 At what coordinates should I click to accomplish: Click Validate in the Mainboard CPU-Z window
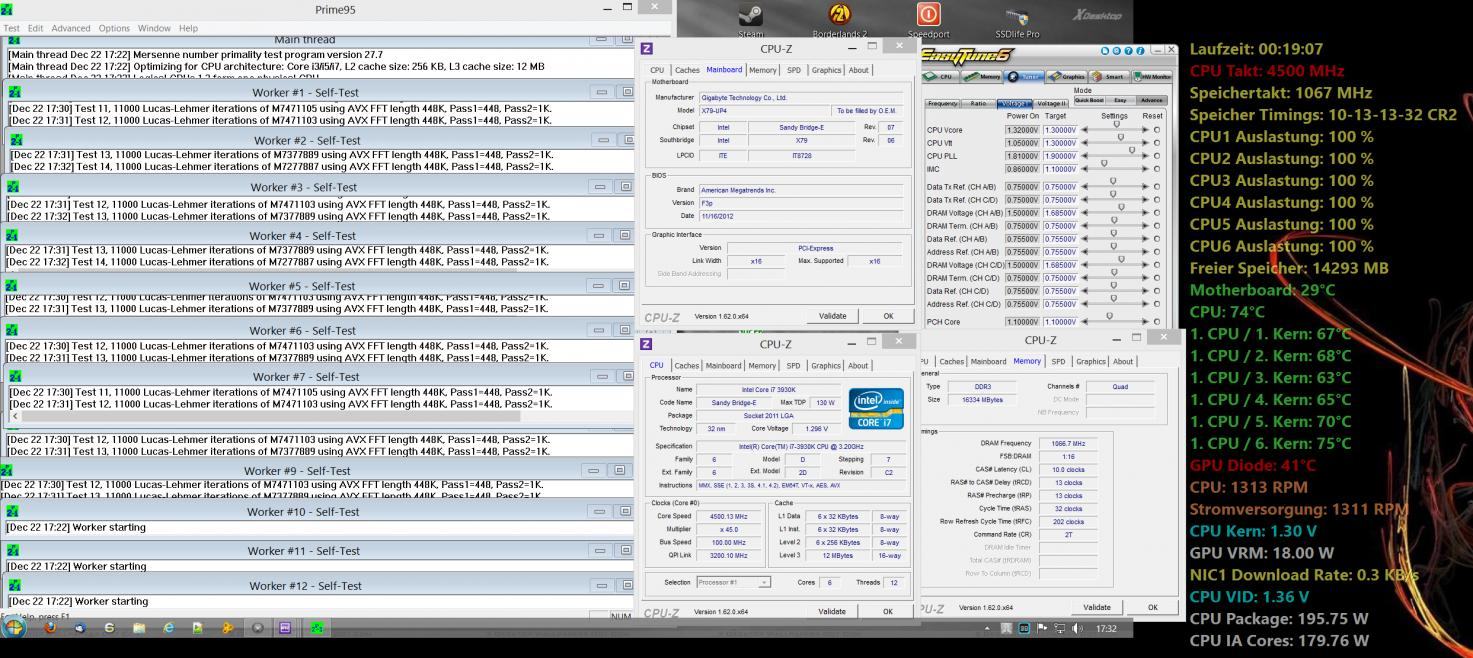(832, 316)
